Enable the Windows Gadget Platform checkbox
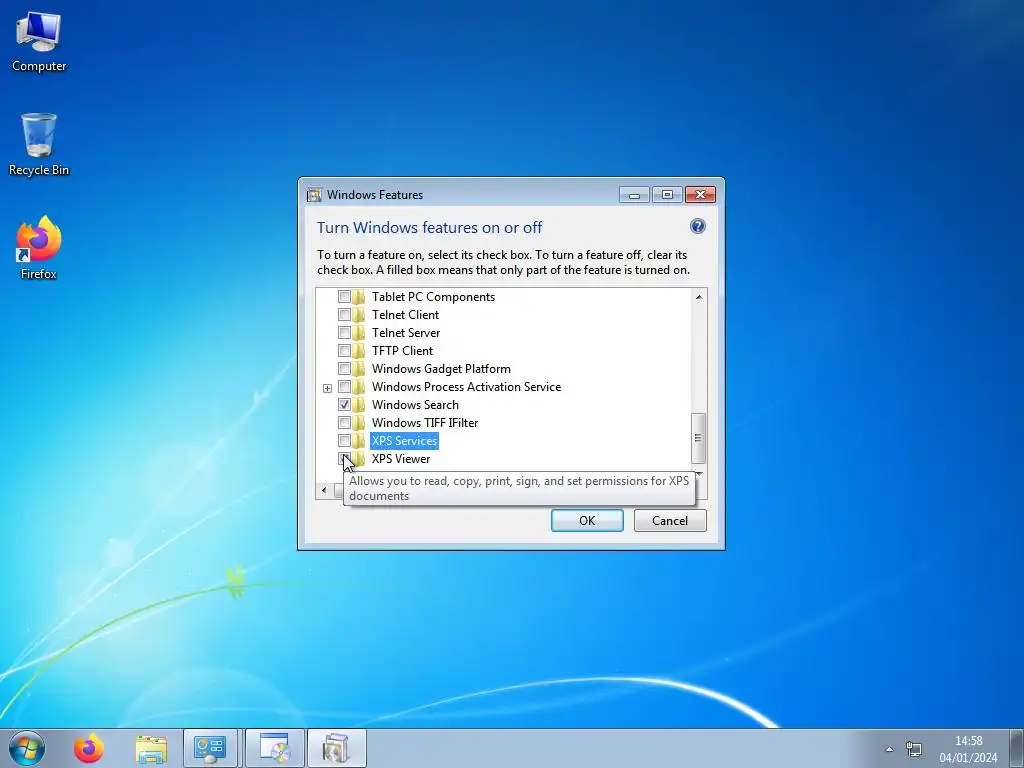 coord(344,369)
